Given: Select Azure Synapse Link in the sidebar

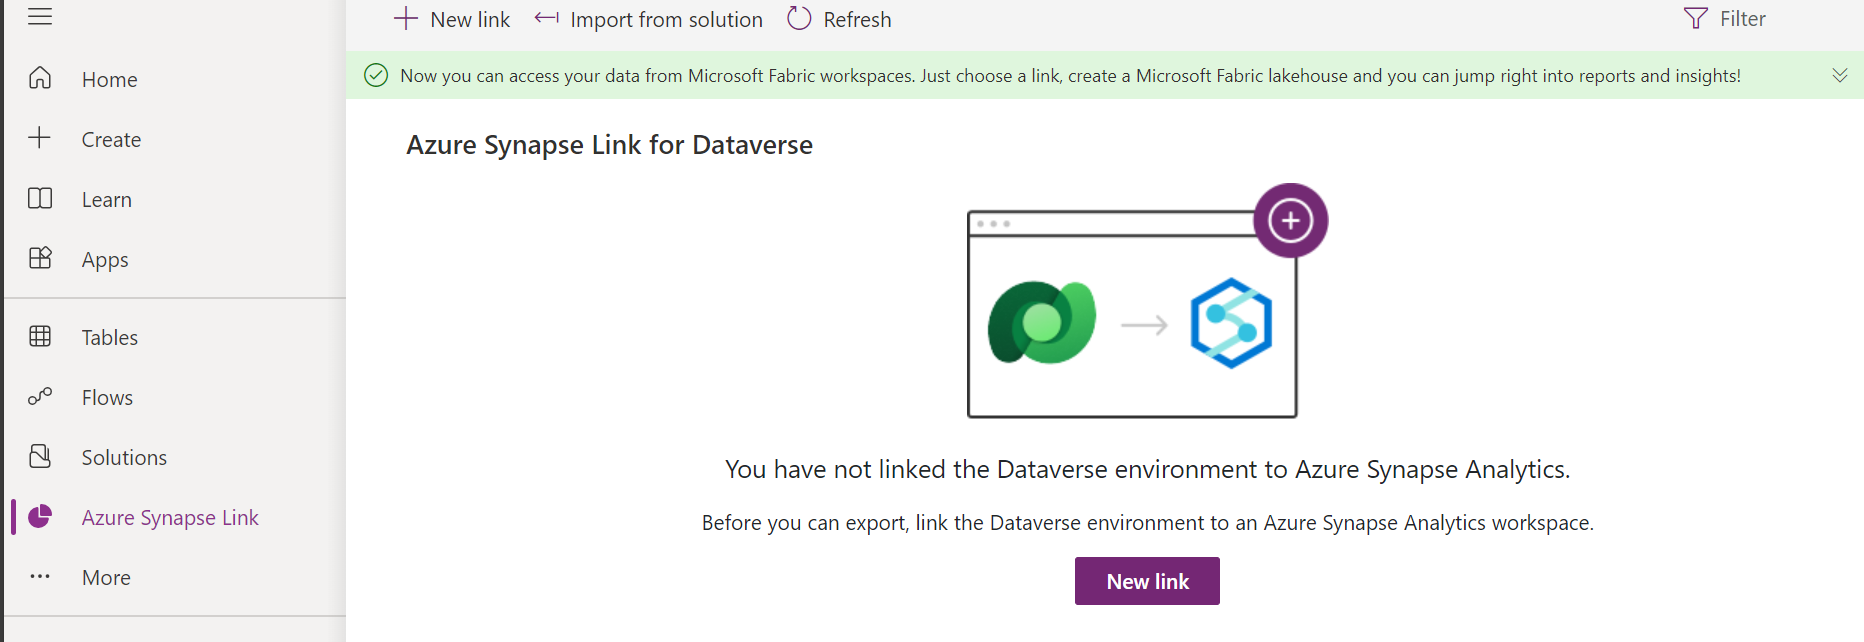Looking at the screenshot, I should 170,517.
